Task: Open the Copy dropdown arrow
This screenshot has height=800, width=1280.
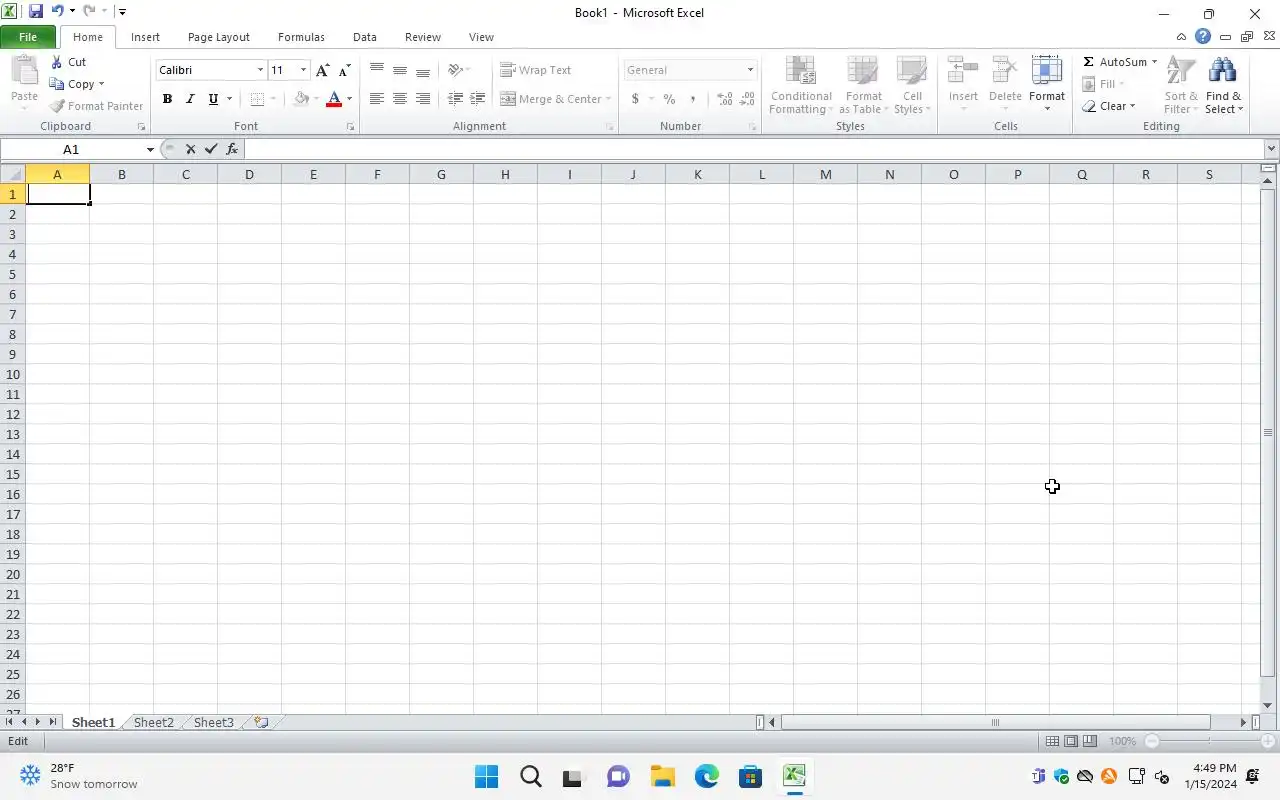Action: (x=101, y=84)
